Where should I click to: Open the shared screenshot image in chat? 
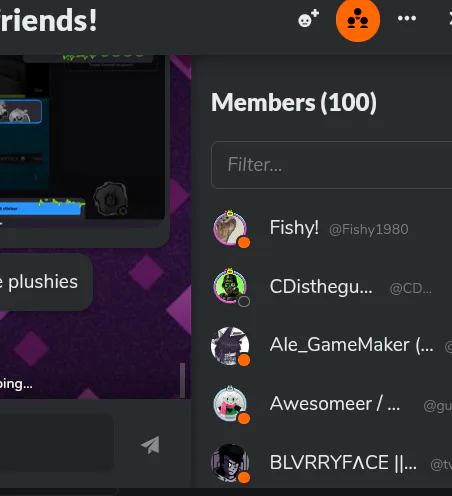pos(82,137)
